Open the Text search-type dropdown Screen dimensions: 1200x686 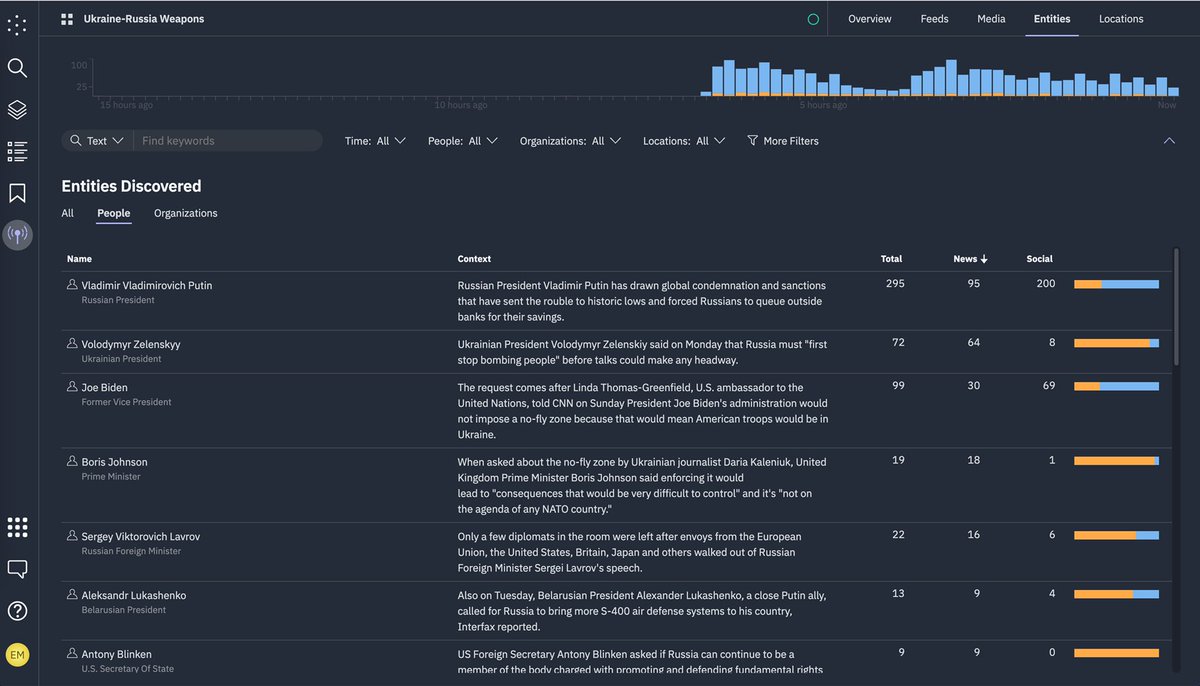(x=97, y=141)
